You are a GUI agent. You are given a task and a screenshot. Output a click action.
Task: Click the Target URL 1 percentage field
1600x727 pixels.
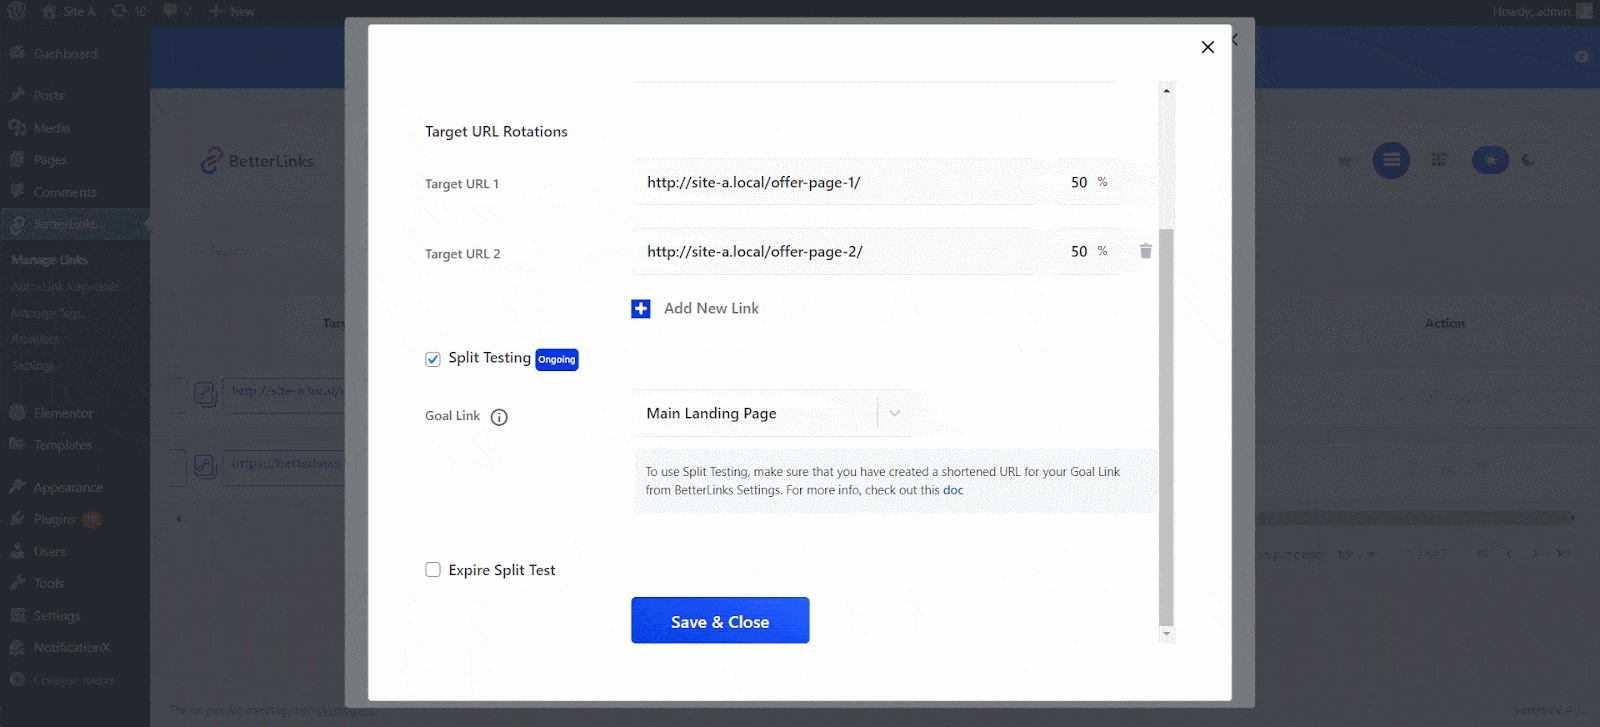pos(1078,183)
